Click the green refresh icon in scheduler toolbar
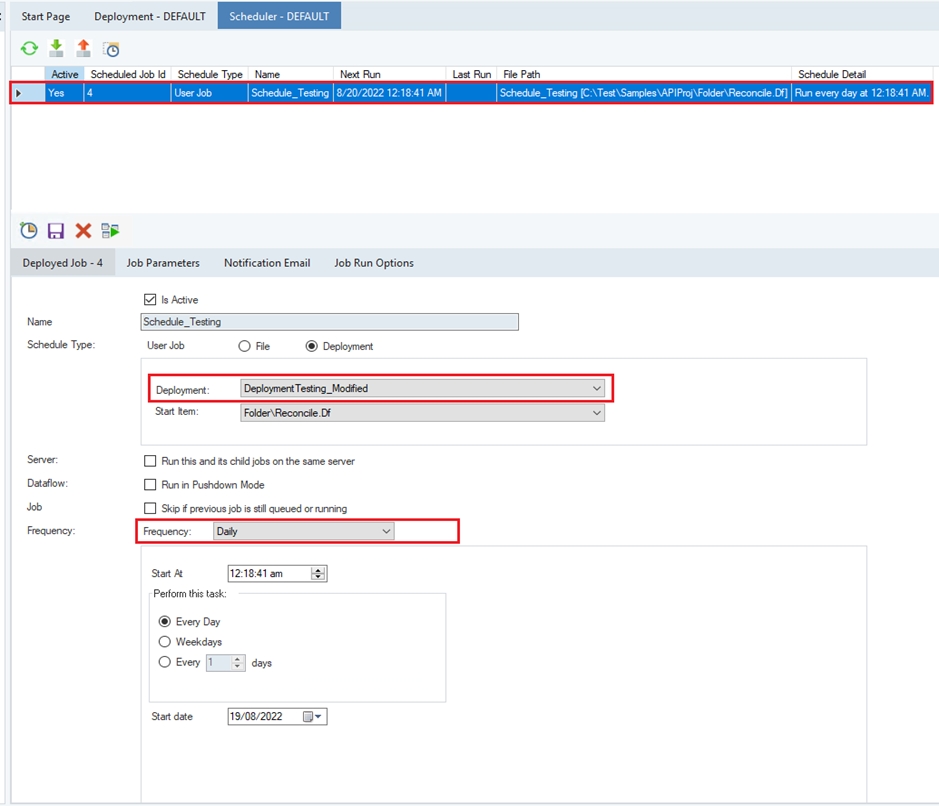Screen dimensions: 939x806 click(x=30, y=48)
